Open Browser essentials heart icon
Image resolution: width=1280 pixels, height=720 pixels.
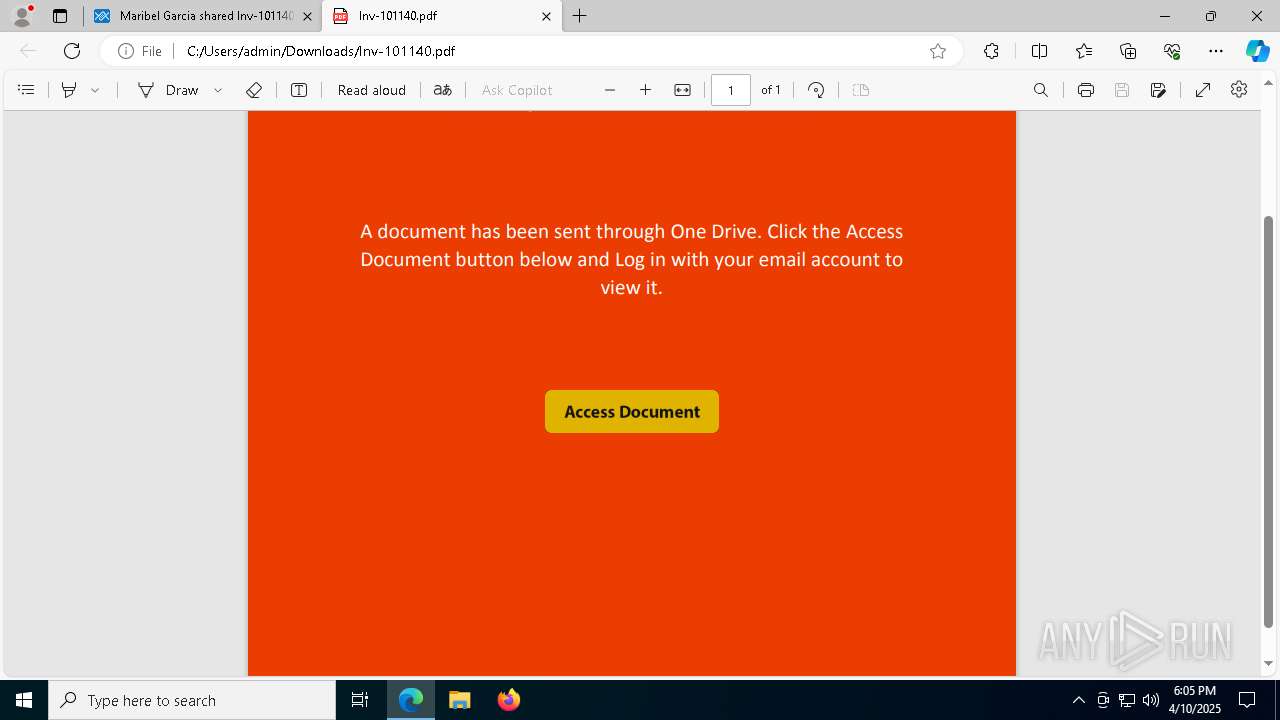[x=1172, y=51]
